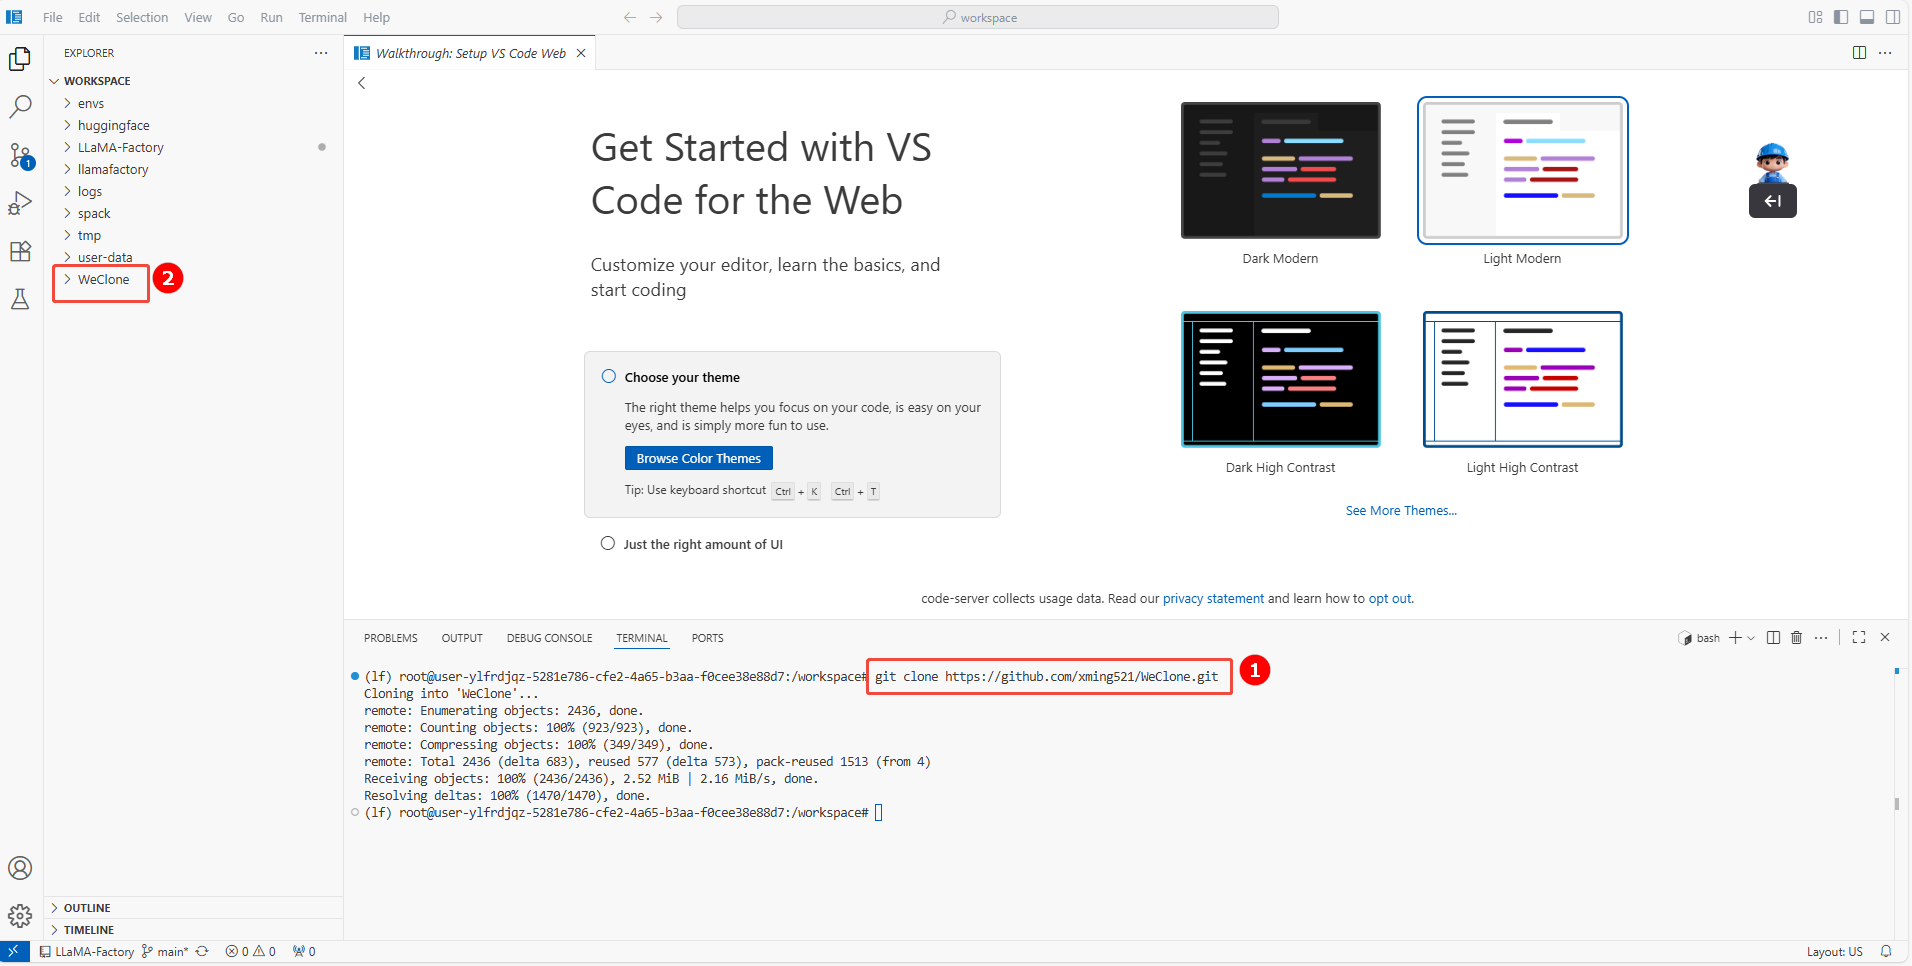Viewport: 1912px width, 966px height.
Task: Select the Choose your theme step
Action: point(682,377)
